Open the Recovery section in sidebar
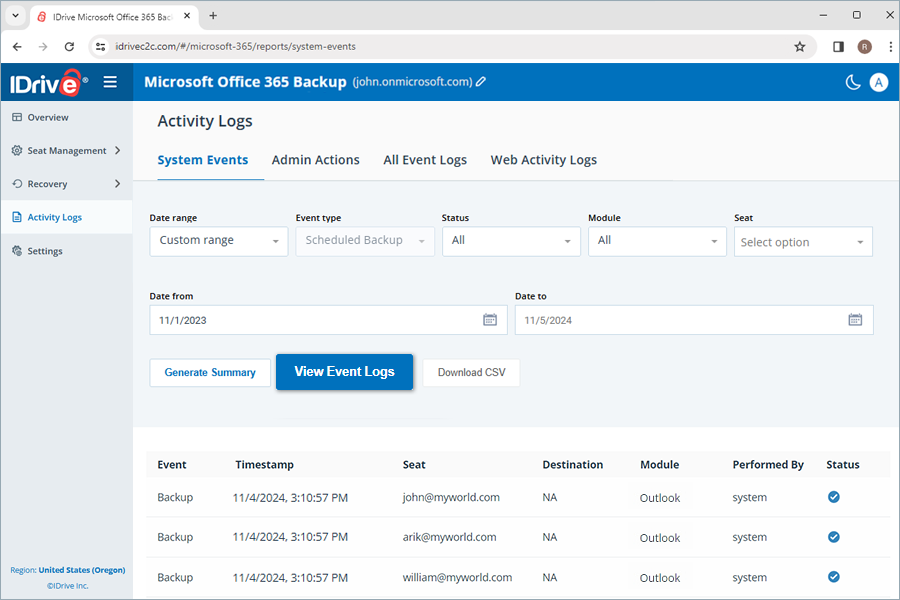900x600 pixels. coord(48,184)
